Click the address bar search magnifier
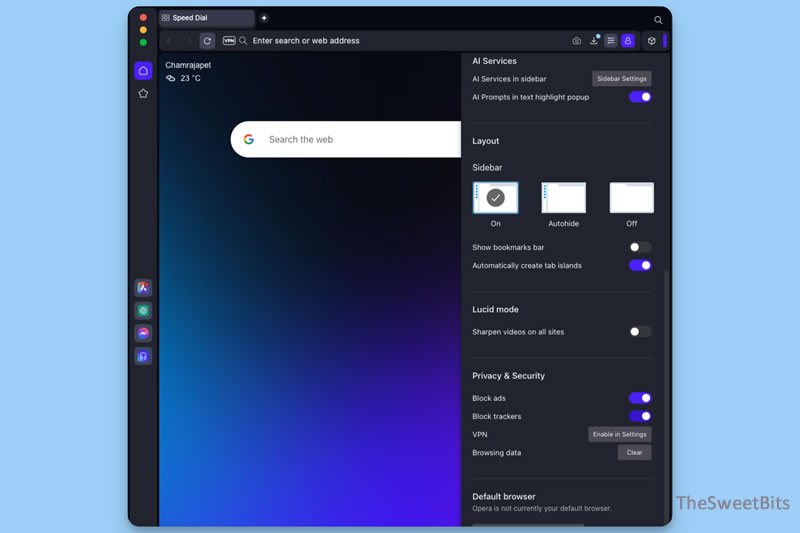The width and height of the screenshot is (800, 533). click(x=243, y=41)
